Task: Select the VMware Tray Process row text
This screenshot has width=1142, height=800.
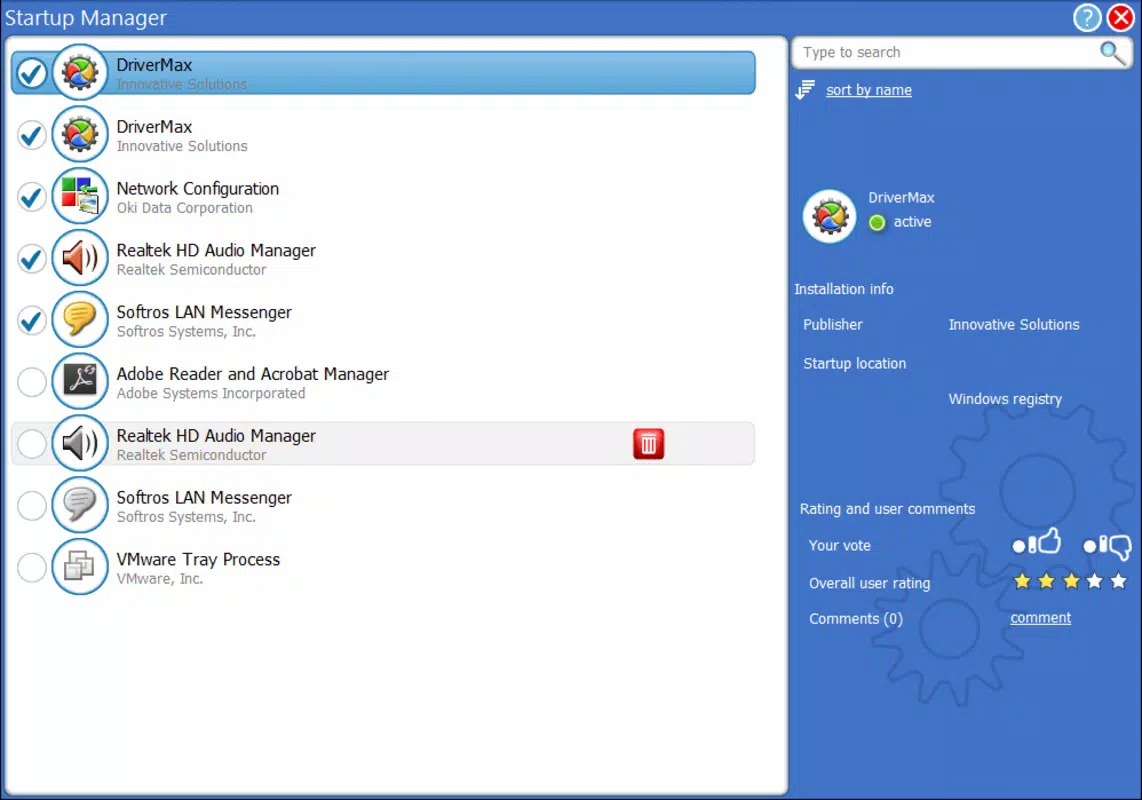Action: [x=198, y=560]
